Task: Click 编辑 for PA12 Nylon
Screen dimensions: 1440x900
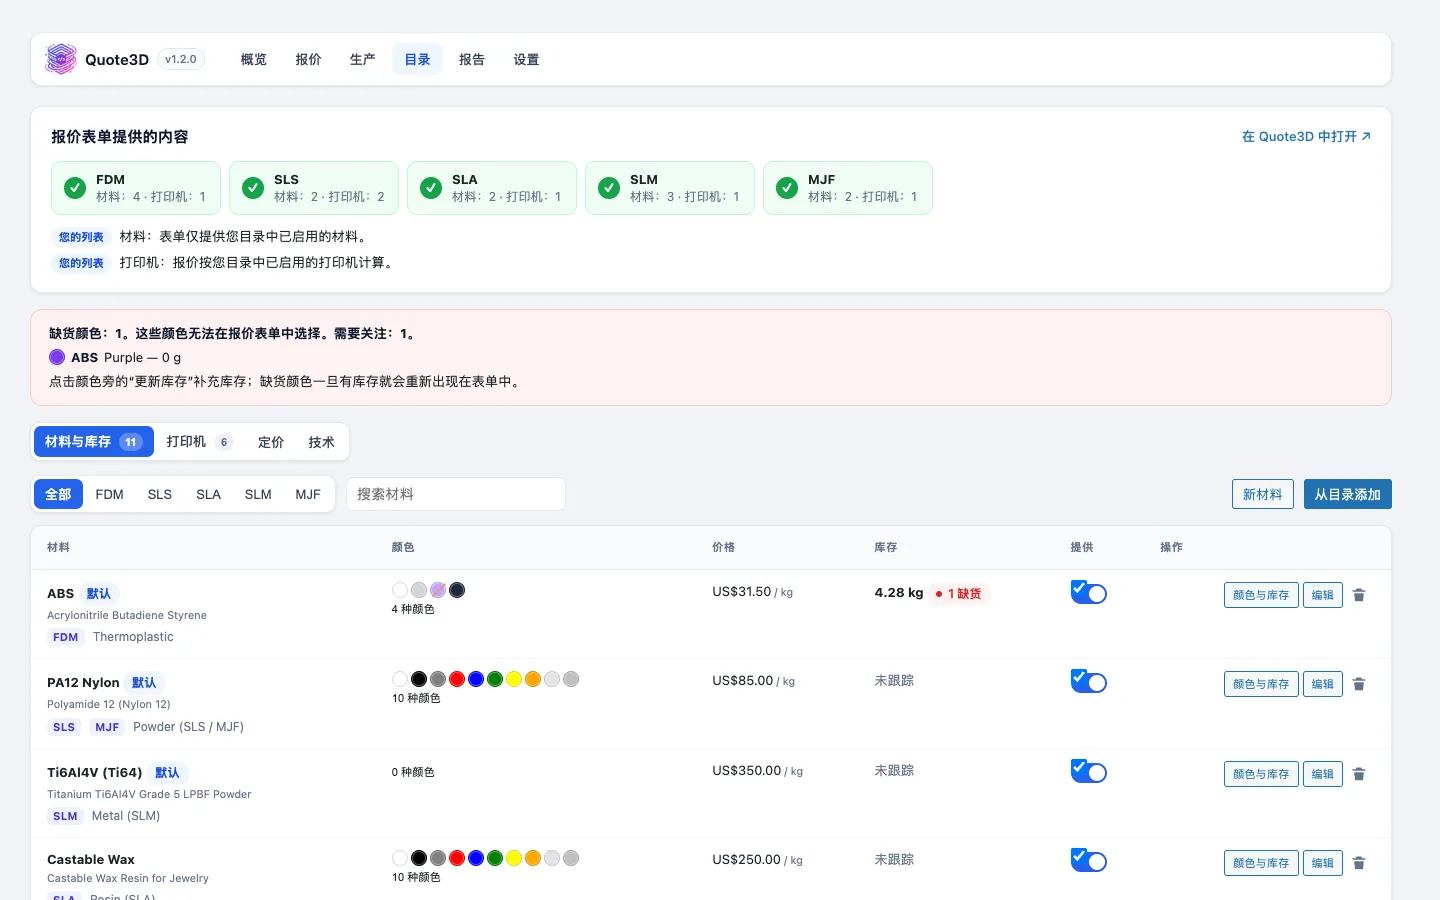Action: tap(1323, 684)
